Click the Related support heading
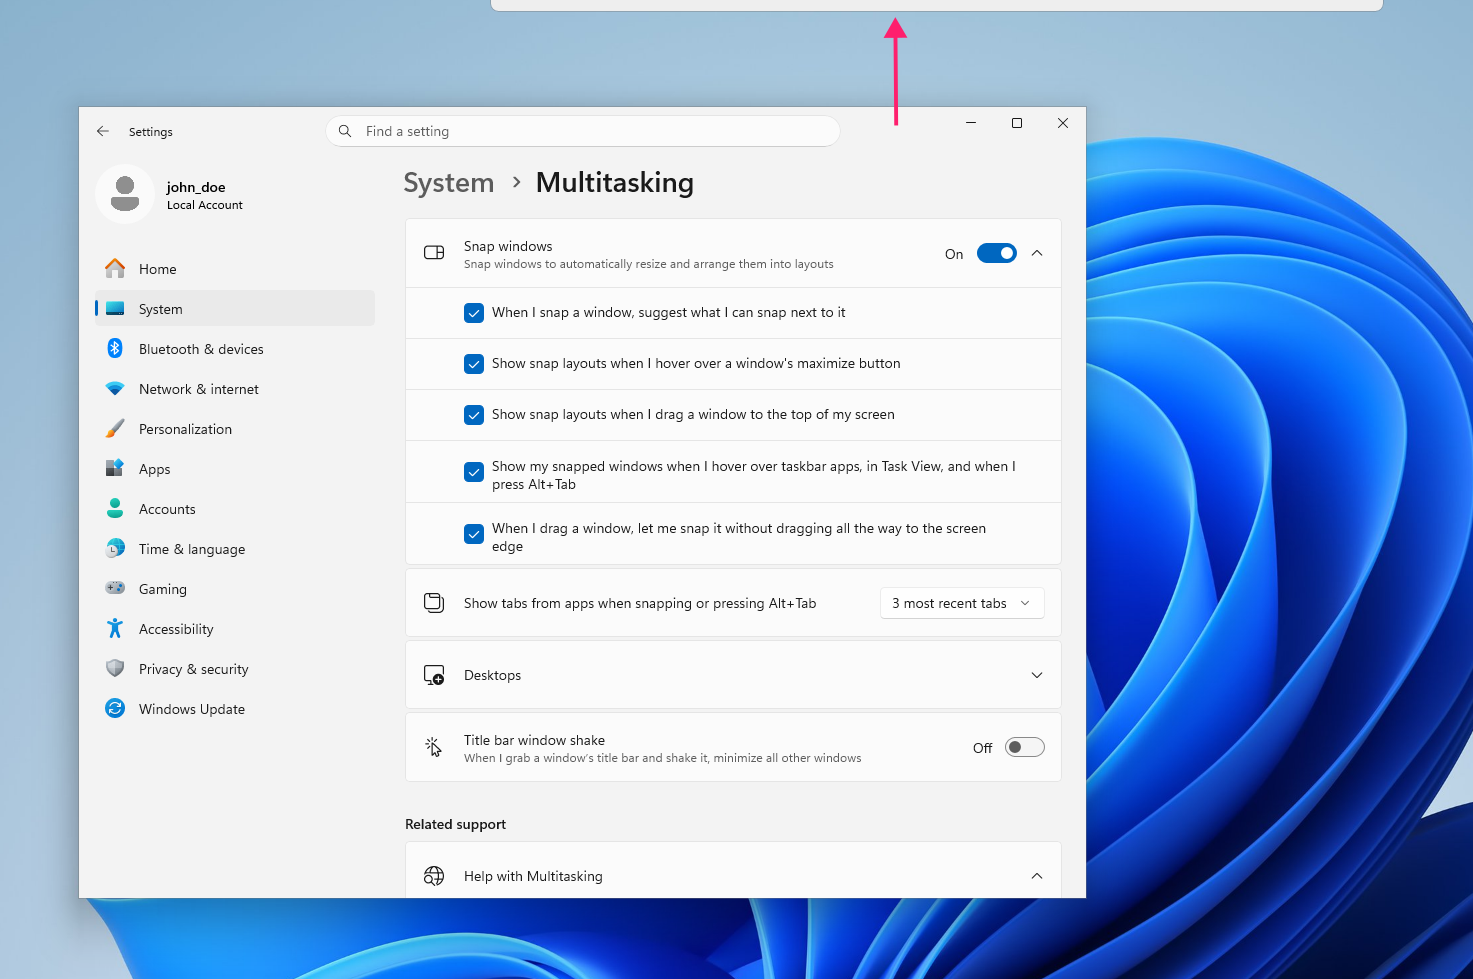1473x979 pixels. coord(456,824)
